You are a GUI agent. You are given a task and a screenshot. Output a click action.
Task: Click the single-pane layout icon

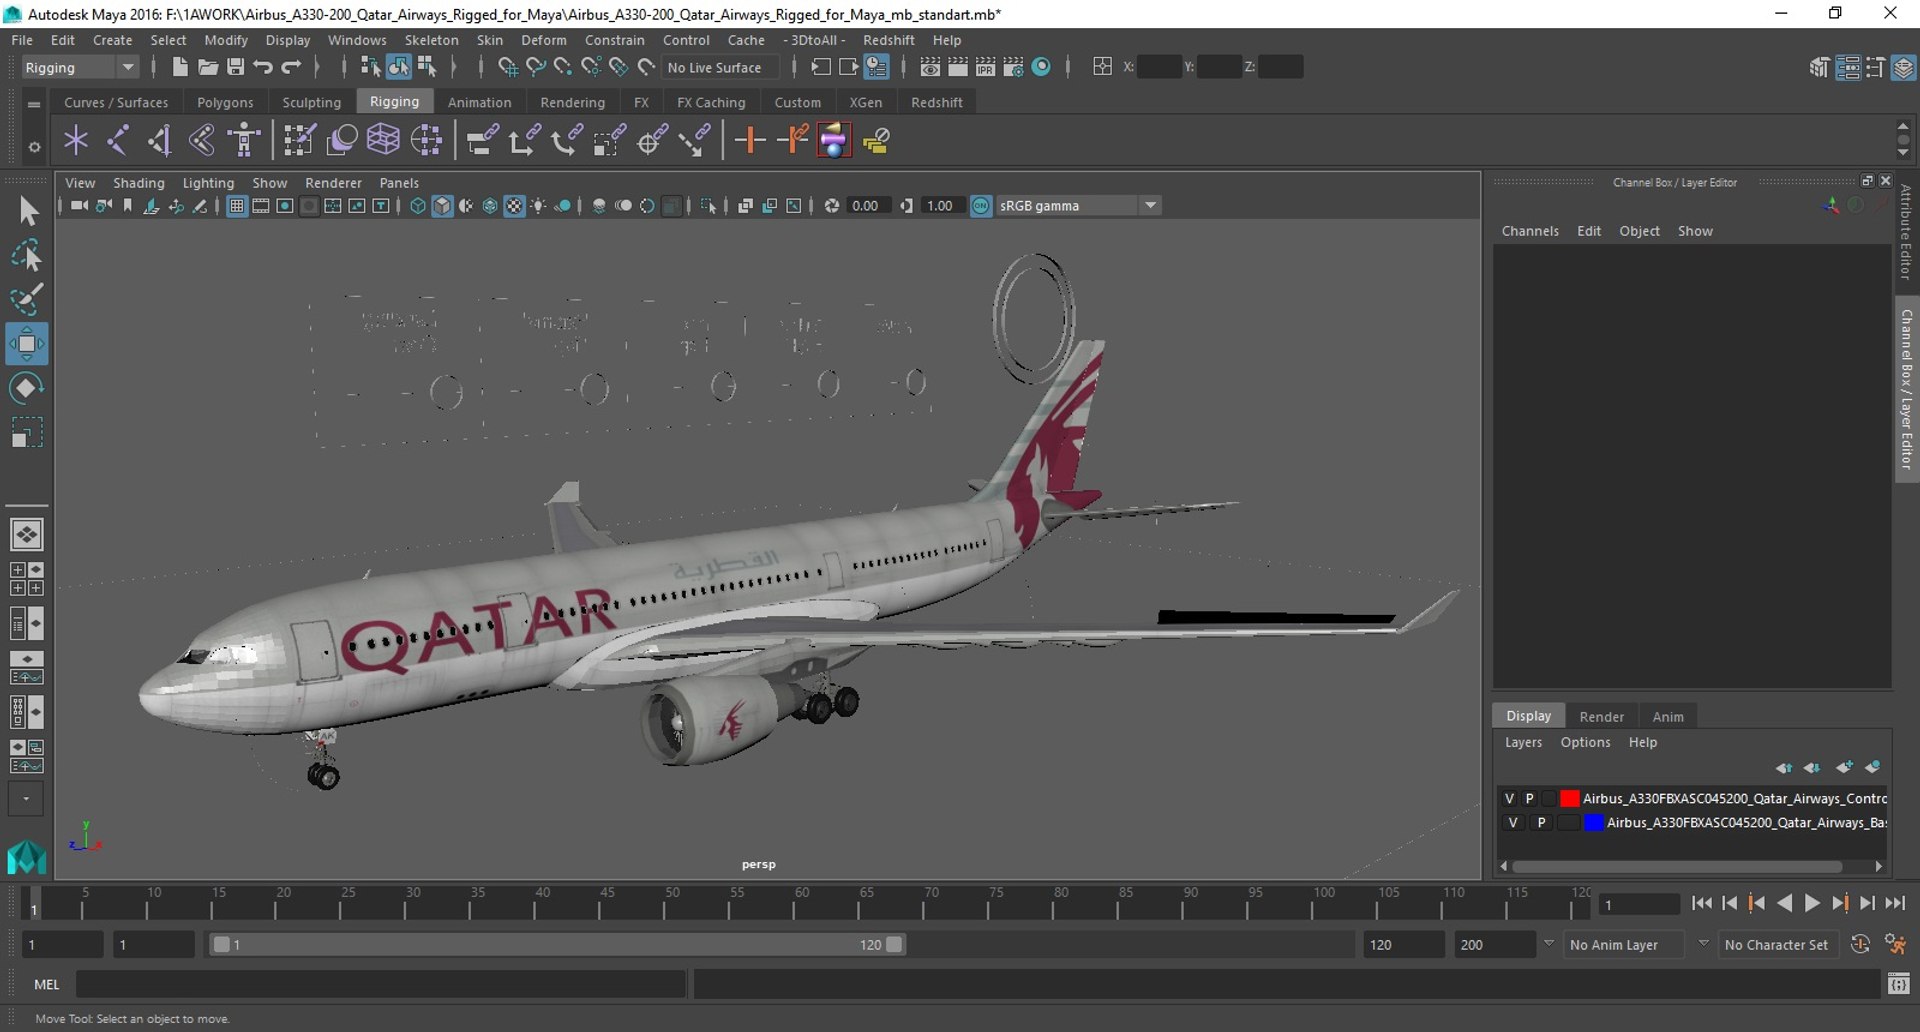pyautogui.click(x=27, y=535)
